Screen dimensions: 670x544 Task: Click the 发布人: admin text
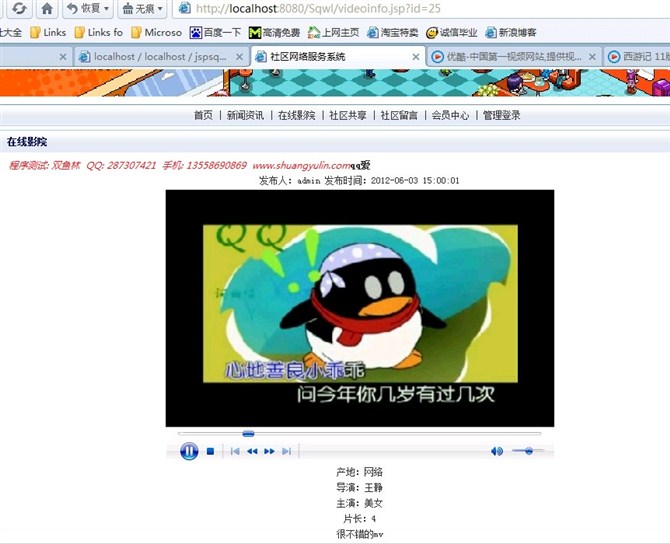pyautogui.click(x=290, y=181)
